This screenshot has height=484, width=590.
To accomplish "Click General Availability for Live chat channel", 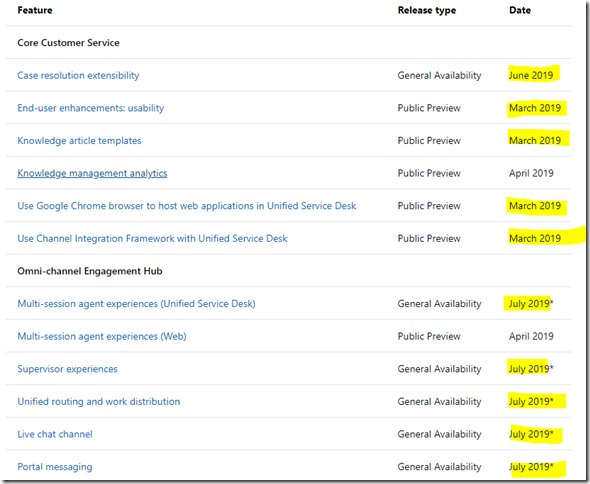I will [439, 434].
